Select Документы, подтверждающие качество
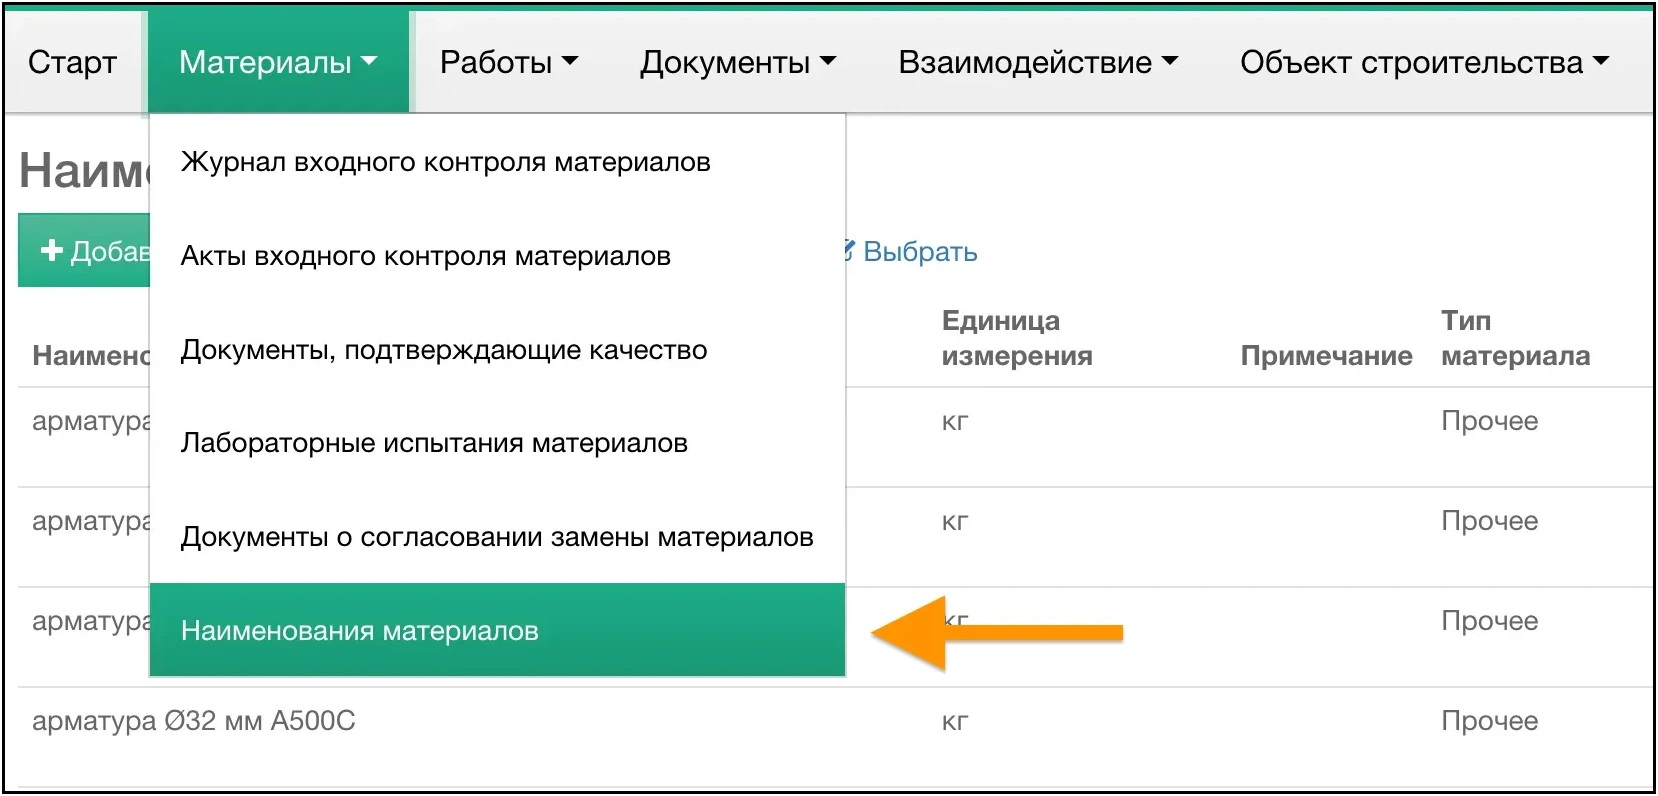The image size is (1658, 796). (x=443, y=349)
